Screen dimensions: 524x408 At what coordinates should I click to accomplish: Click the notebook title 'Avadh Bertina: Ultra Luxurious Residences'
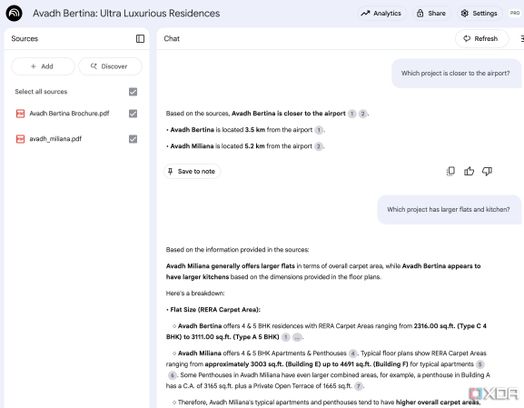126,13
